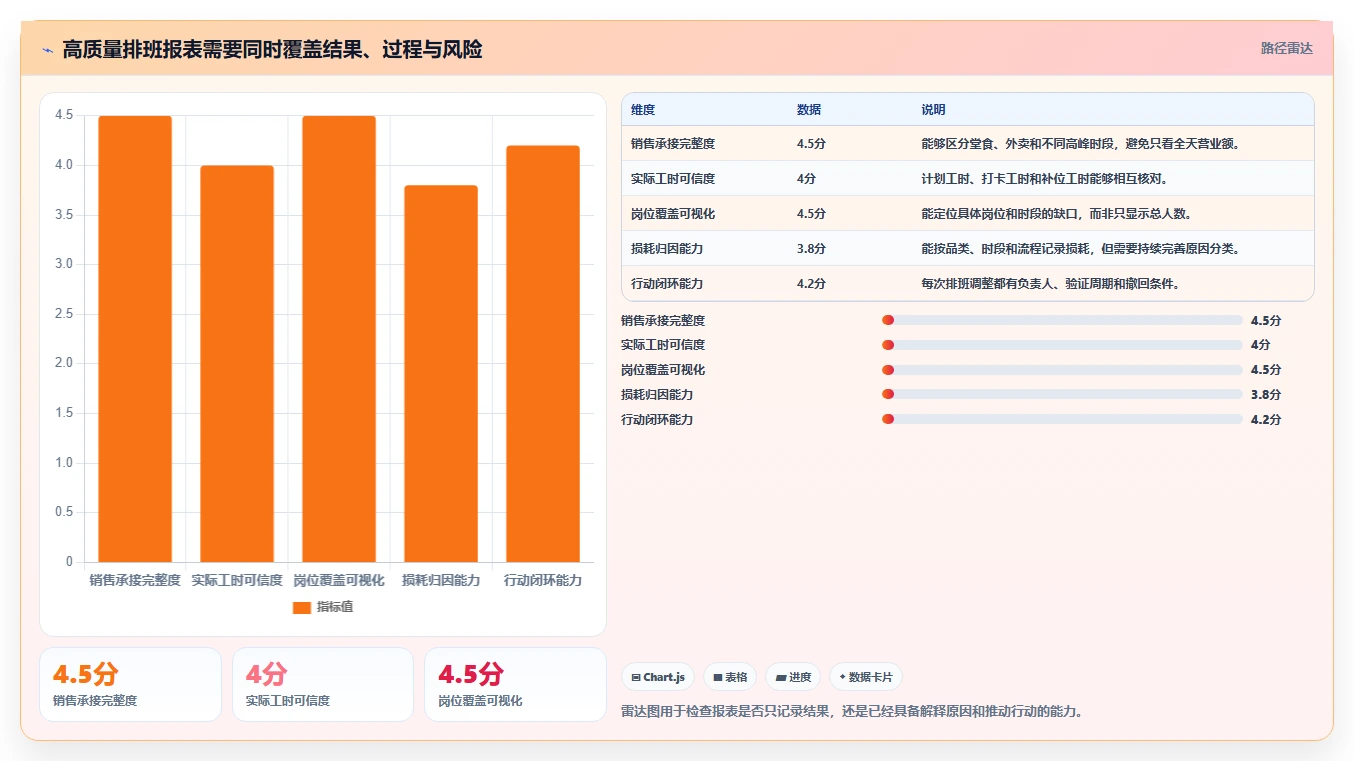Toggle the 指标值 legend swatch

[302, 607]
